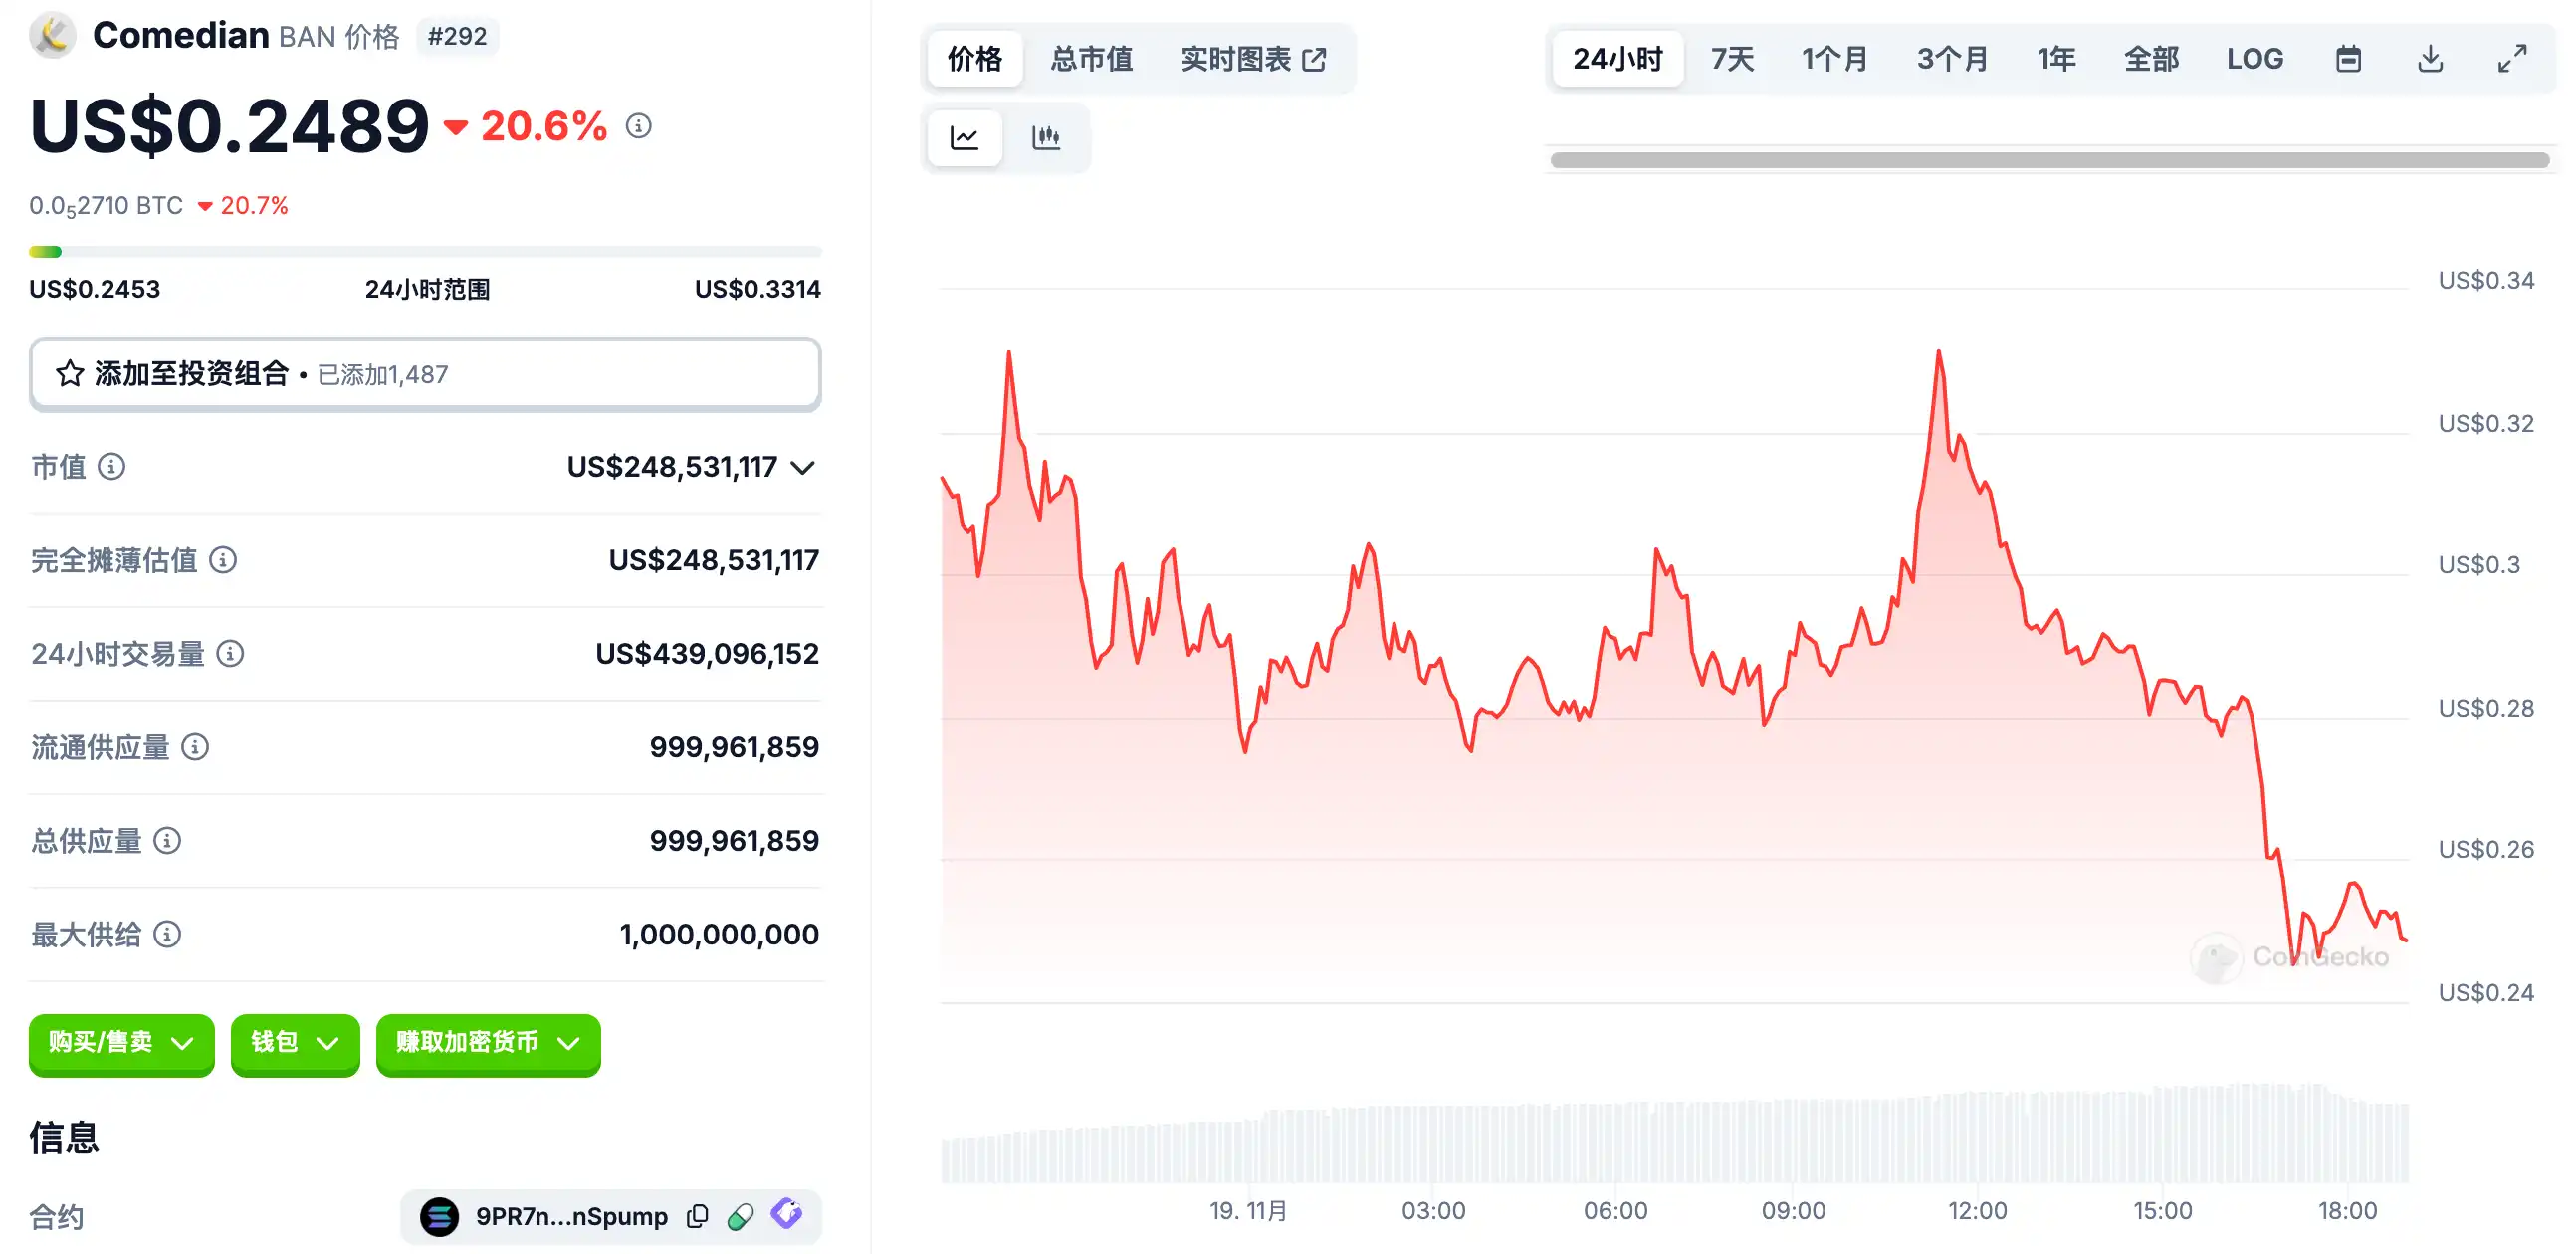Click info icon next to 24小时交易量
2576x1254 pixels.
click(x=230, y=654)
